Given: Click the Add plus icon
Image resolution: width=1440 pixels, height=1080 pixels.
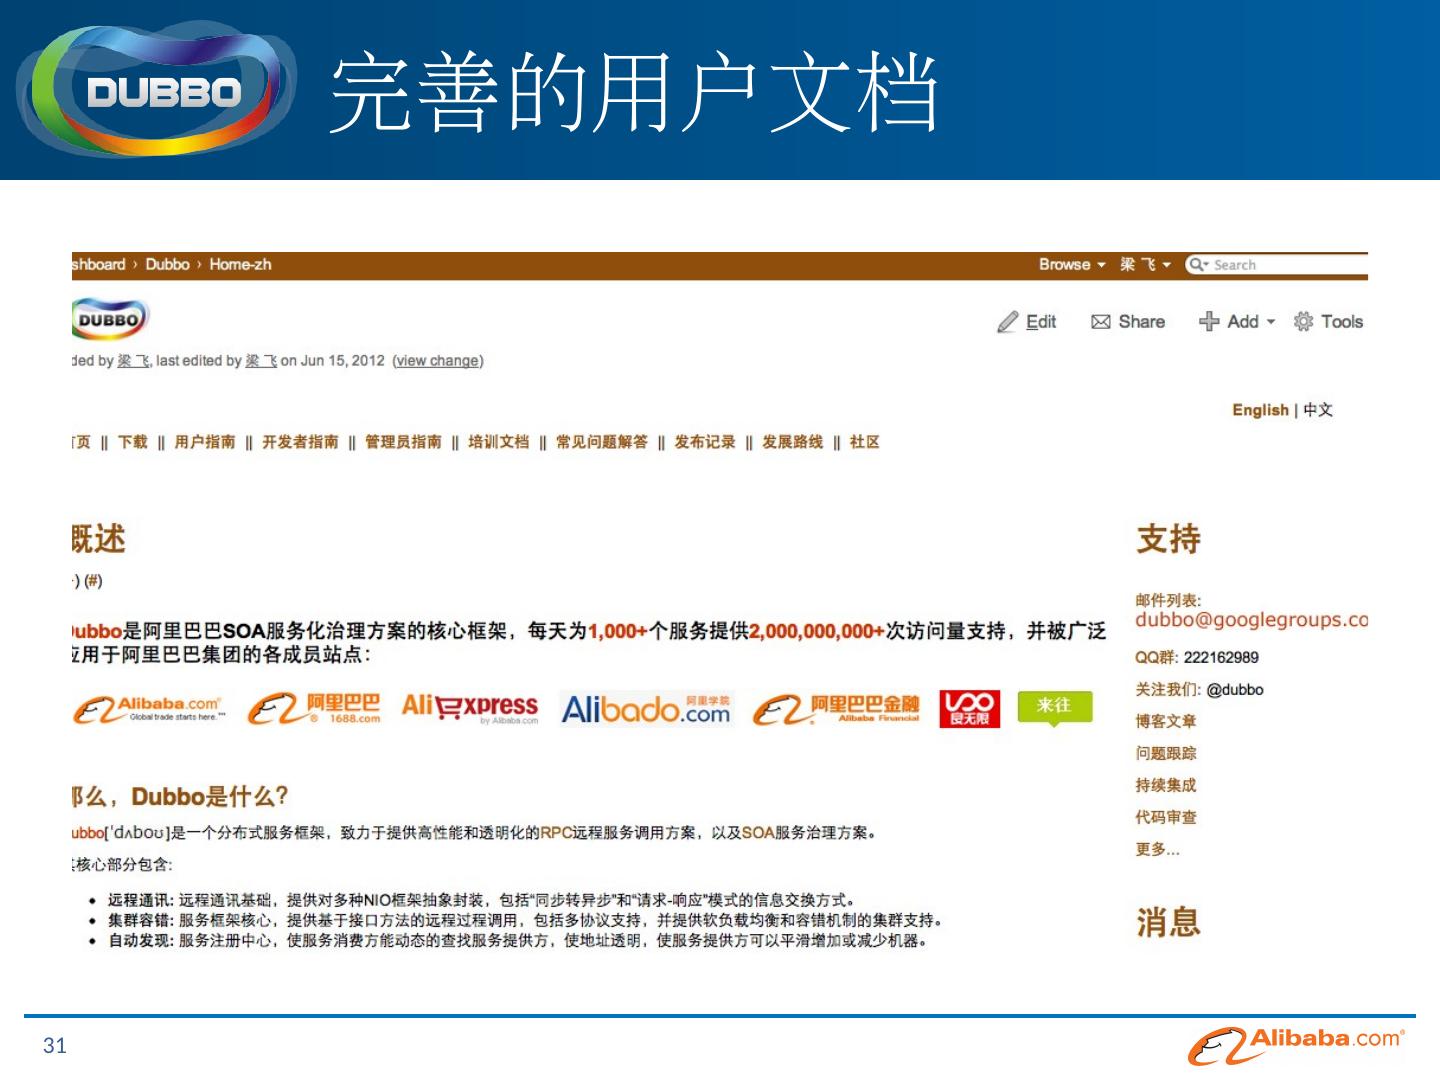Looking at the screenshot, I should (x=1209, y=321).
